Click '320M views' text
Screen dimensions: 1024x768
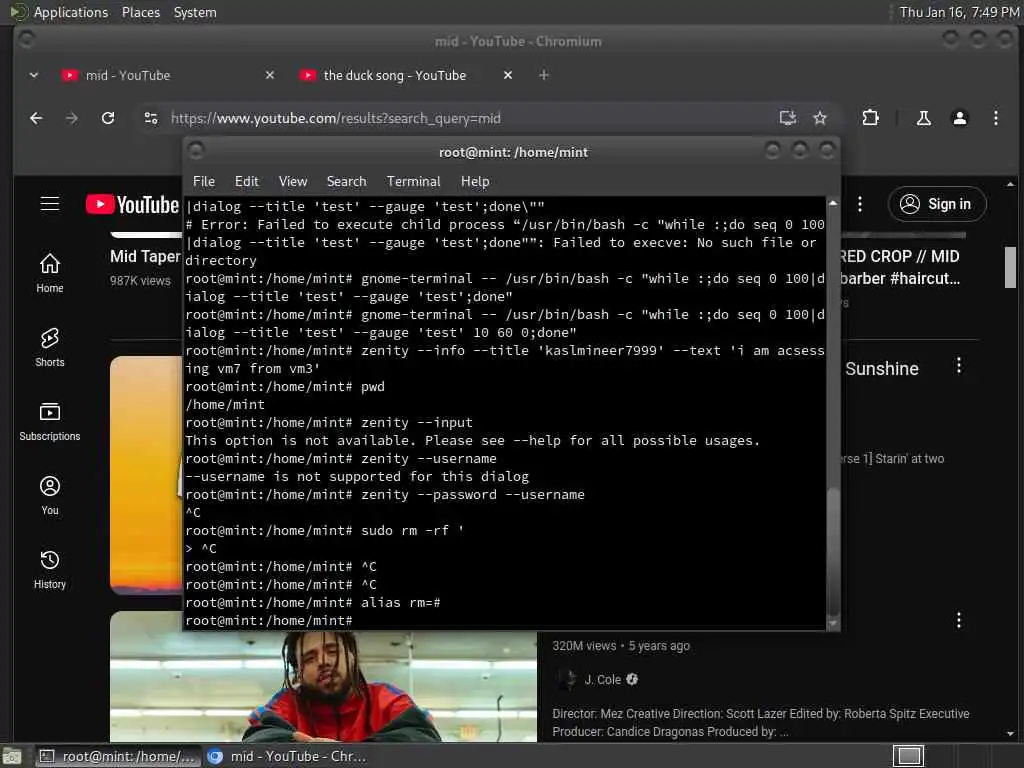(584, 646)
